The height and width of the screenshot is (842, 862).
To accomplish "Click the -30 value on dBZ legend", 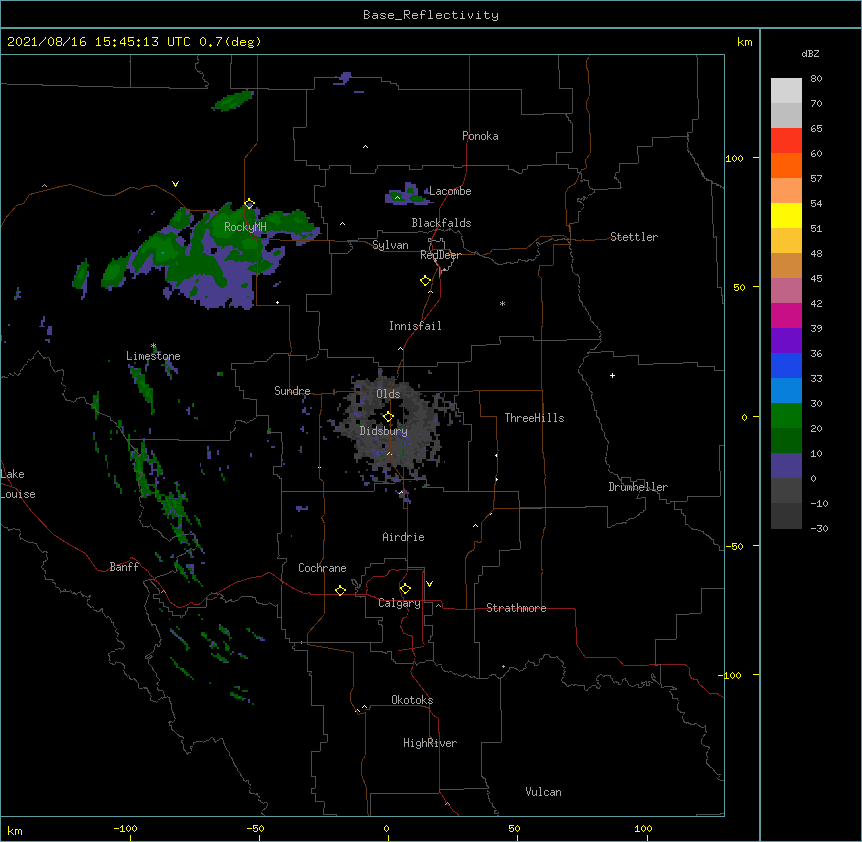I will [819, 529].
